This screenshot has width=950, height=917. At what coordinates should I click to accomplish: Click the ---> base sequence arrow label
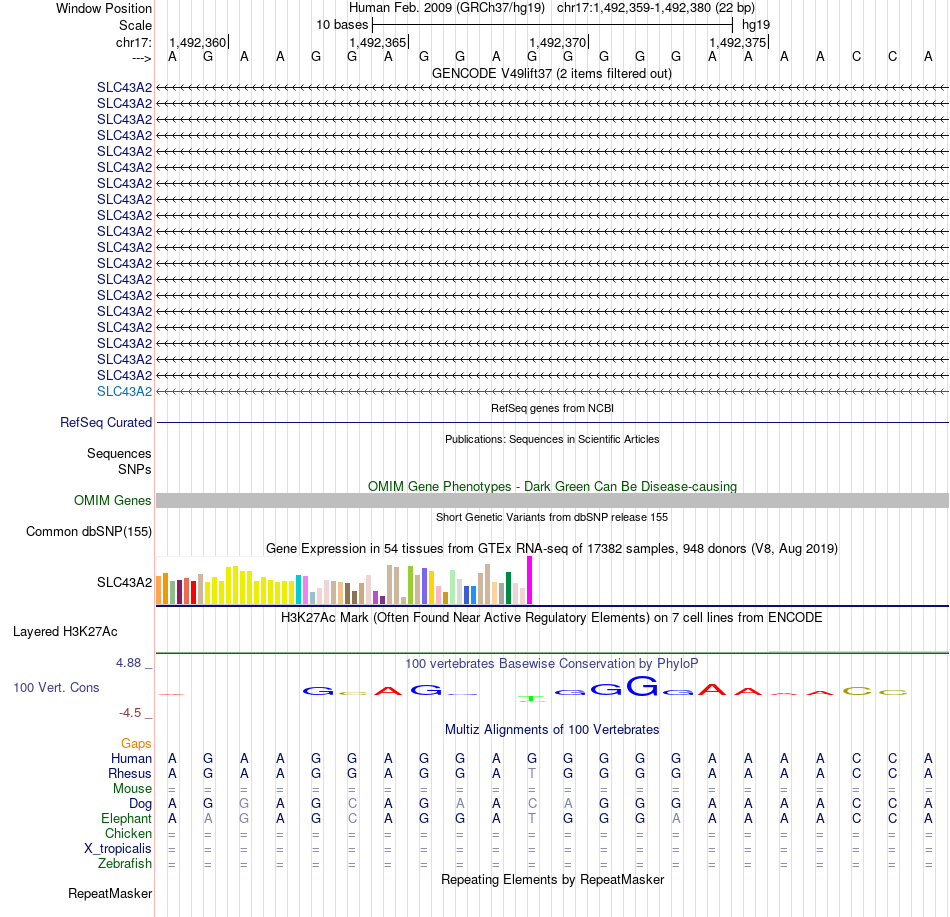(x=141, y=58)
